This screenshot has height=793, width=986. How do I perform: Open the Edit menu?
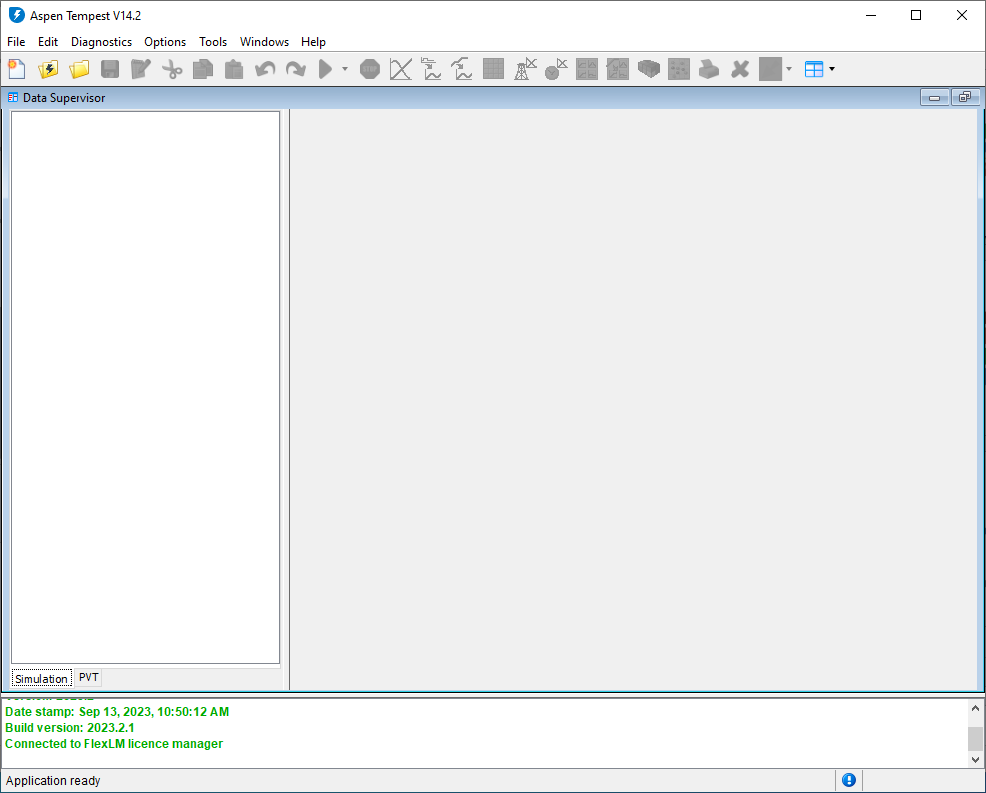48,42
